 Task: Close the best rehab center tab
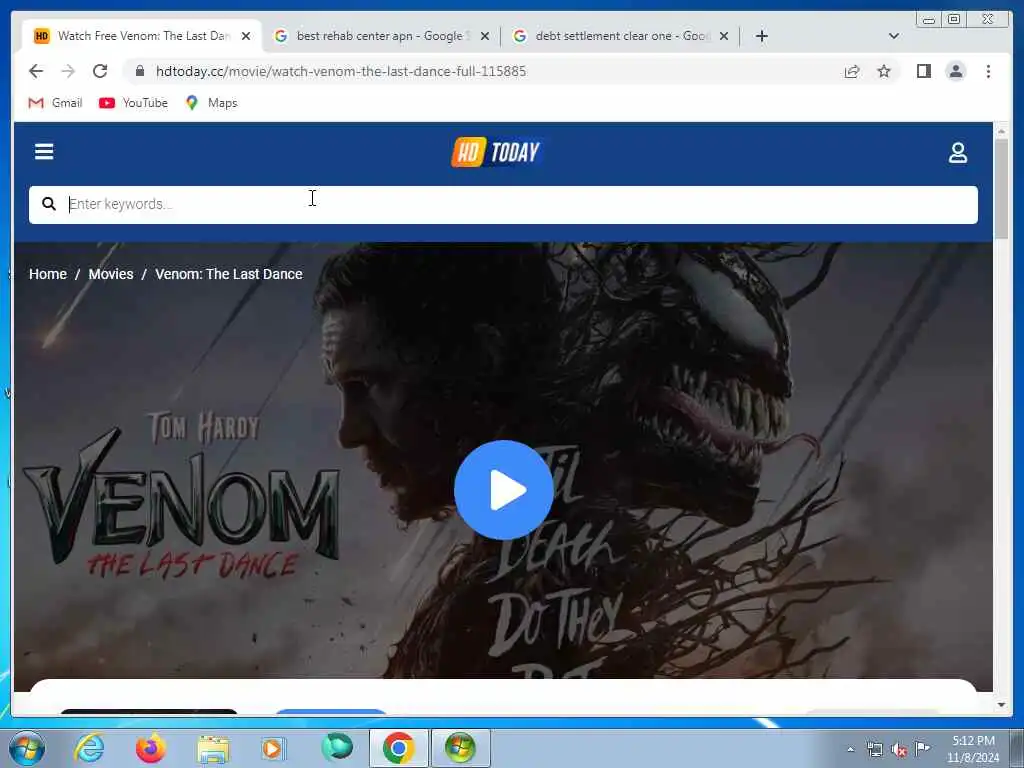485,36
